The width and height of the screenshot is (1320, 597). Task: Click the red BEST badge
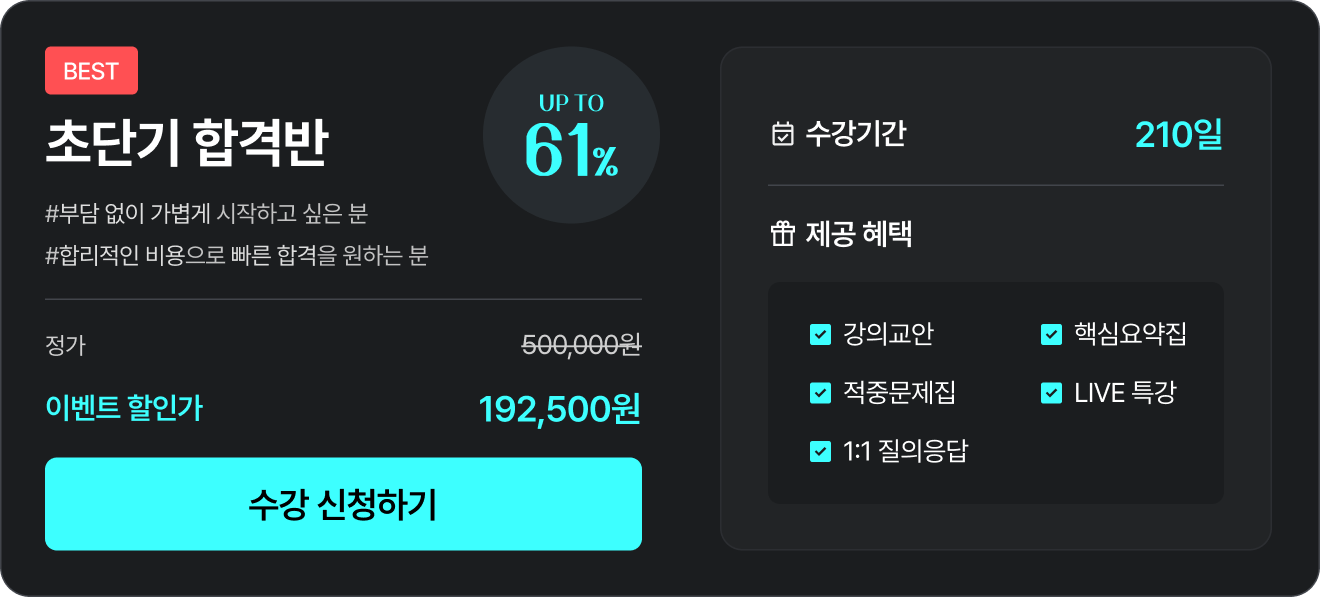click(x=91, y=71)
